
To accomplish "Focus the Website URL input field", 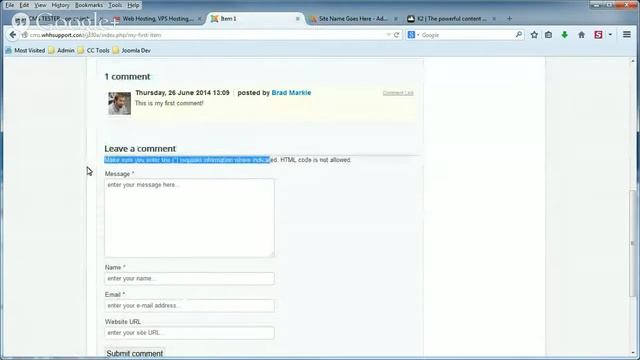I will [x=189, y=333].
